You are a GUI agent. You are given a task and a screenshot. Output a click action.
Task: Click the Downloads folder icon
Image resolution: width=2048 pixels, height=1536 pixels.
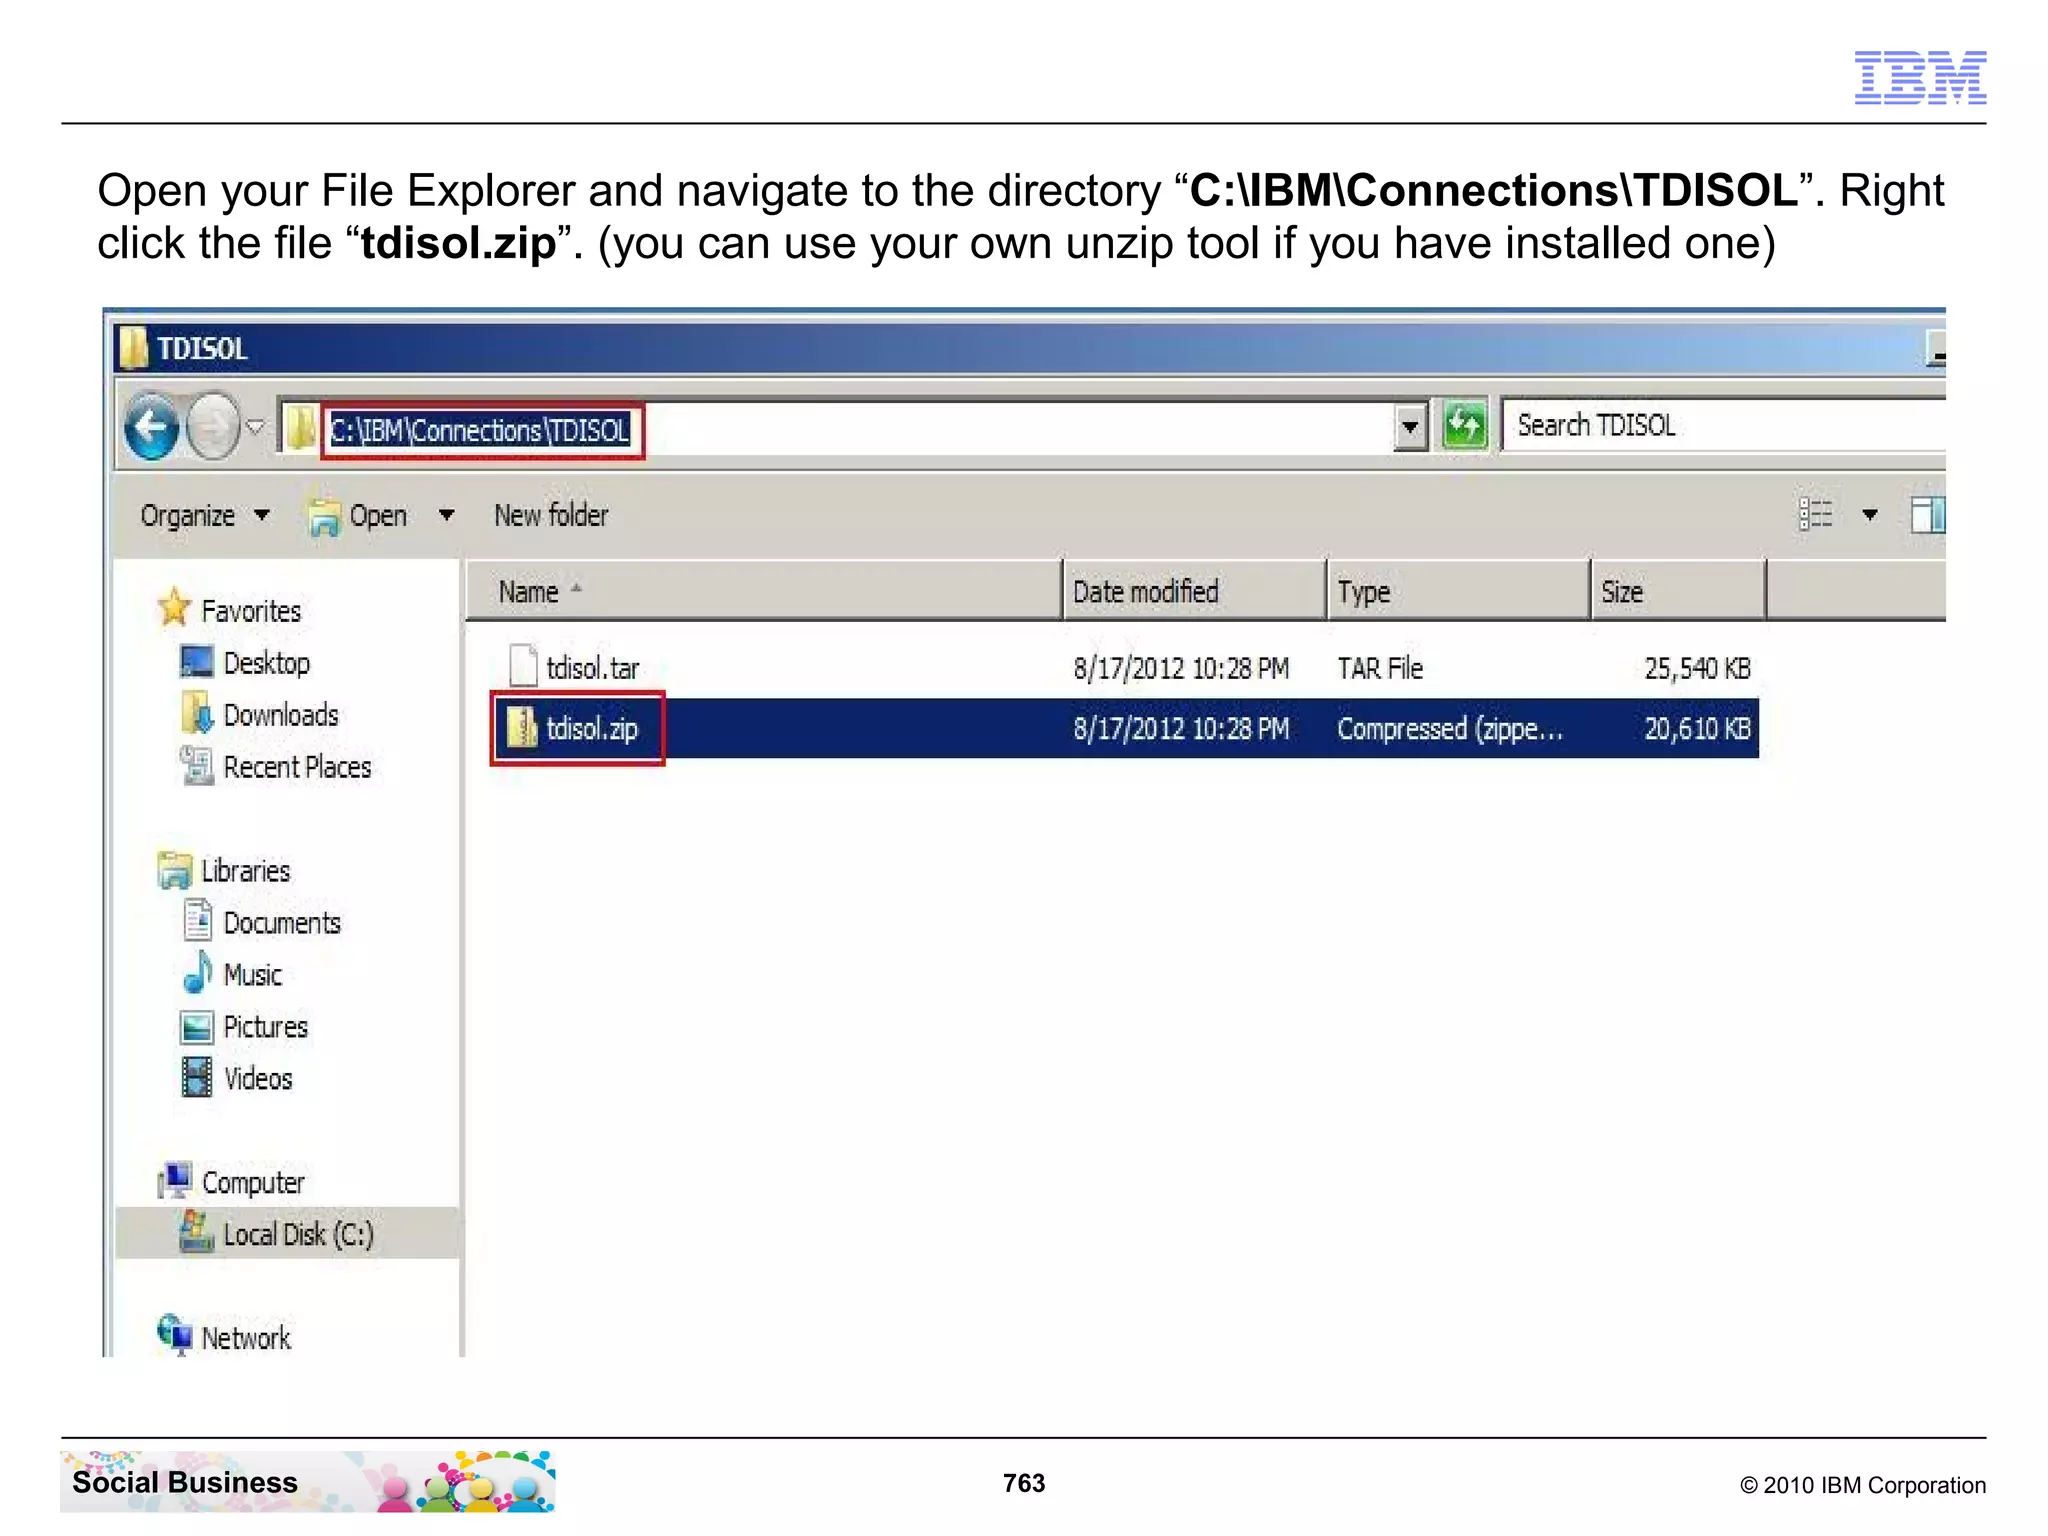coord(197,712)
